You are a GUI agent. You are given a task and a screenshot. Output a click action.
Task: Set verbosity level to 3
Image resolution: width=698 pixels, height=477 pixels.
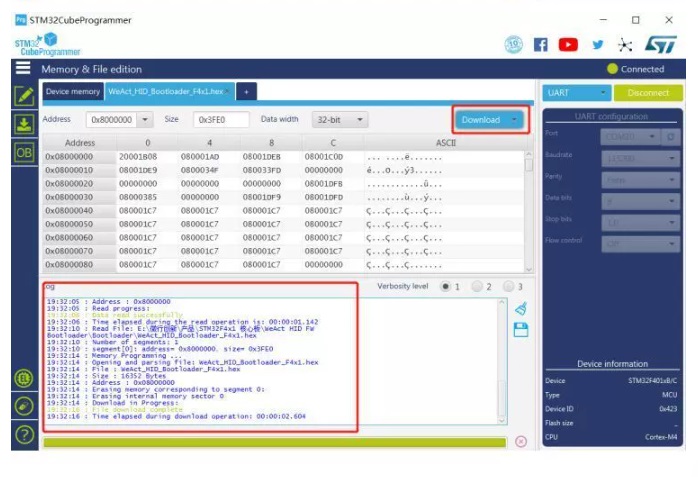(508, 286)
